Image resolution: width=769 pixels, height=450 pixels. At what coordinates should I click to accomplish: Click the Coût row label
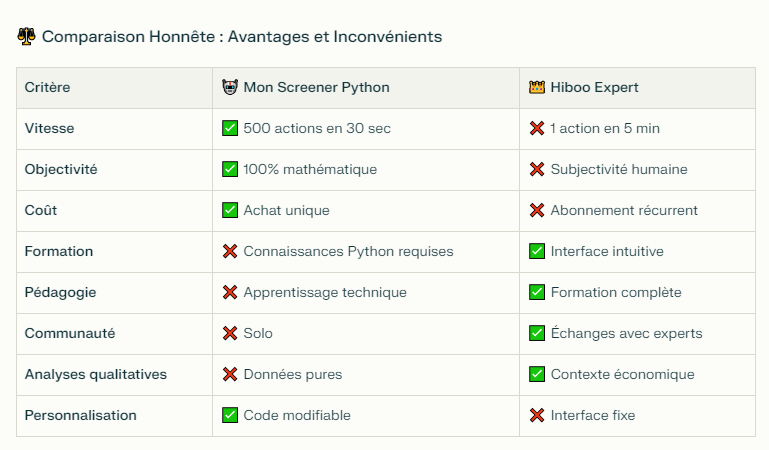41,210
